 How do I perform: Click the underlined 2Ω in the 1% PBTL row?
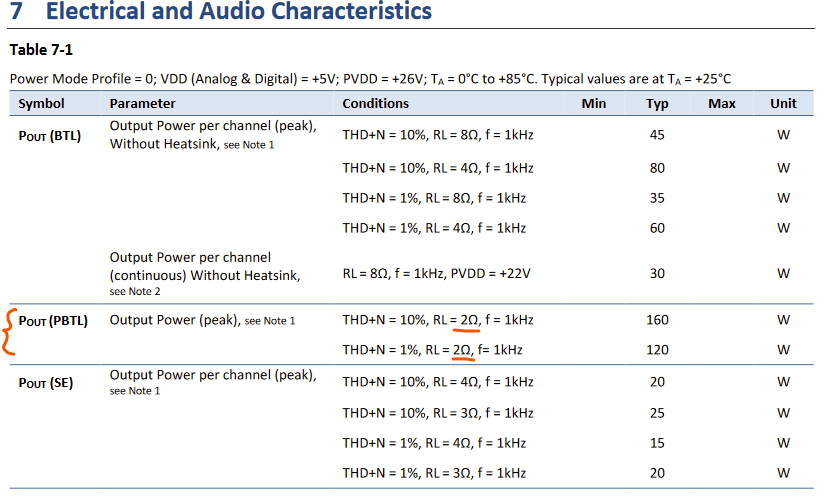(x=462, y=350)
